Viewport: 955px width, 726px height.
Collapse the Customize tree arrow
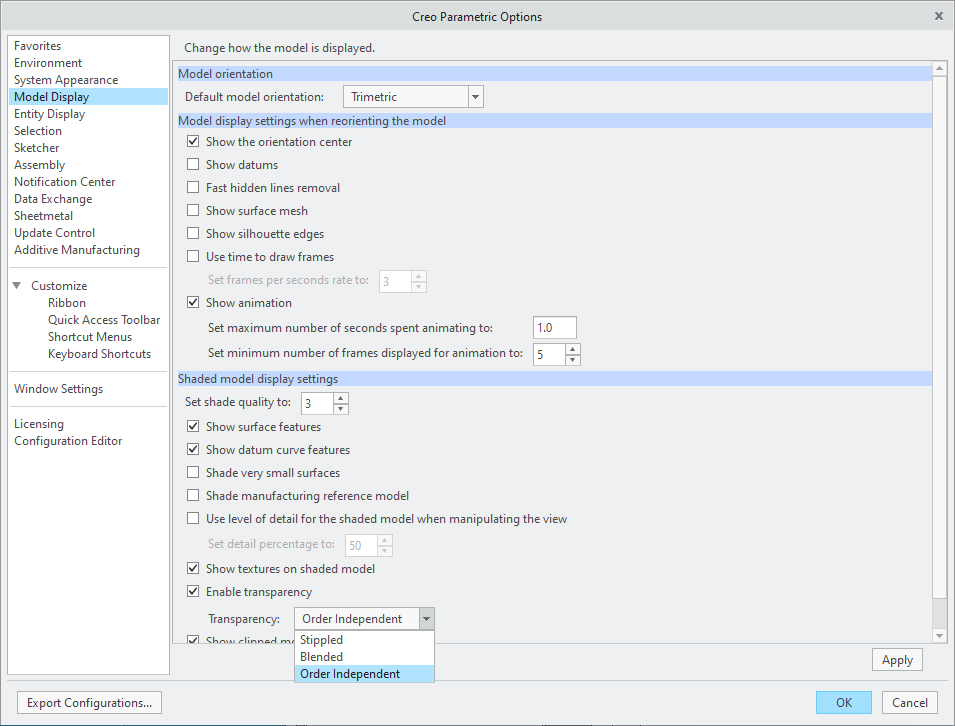click(x=17, y=286)
